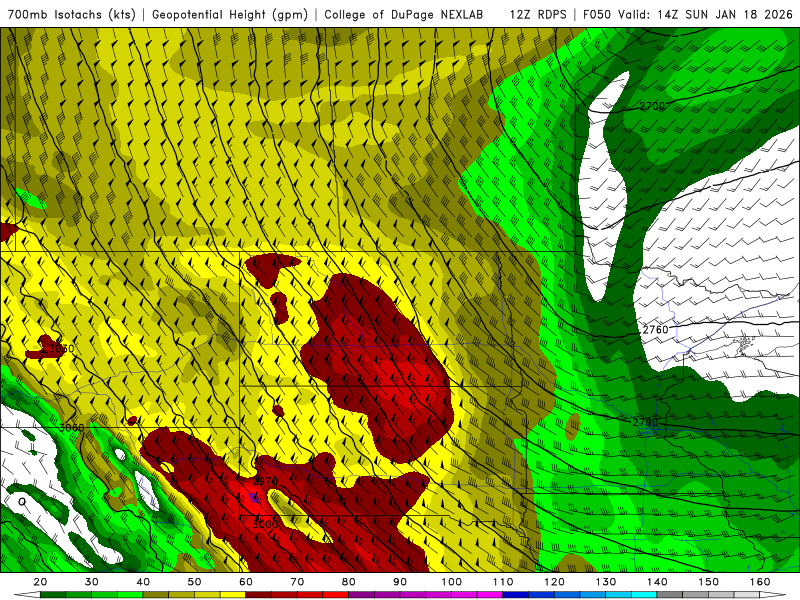Click the legend value 100
800x600 pixels.
[452, 582]
